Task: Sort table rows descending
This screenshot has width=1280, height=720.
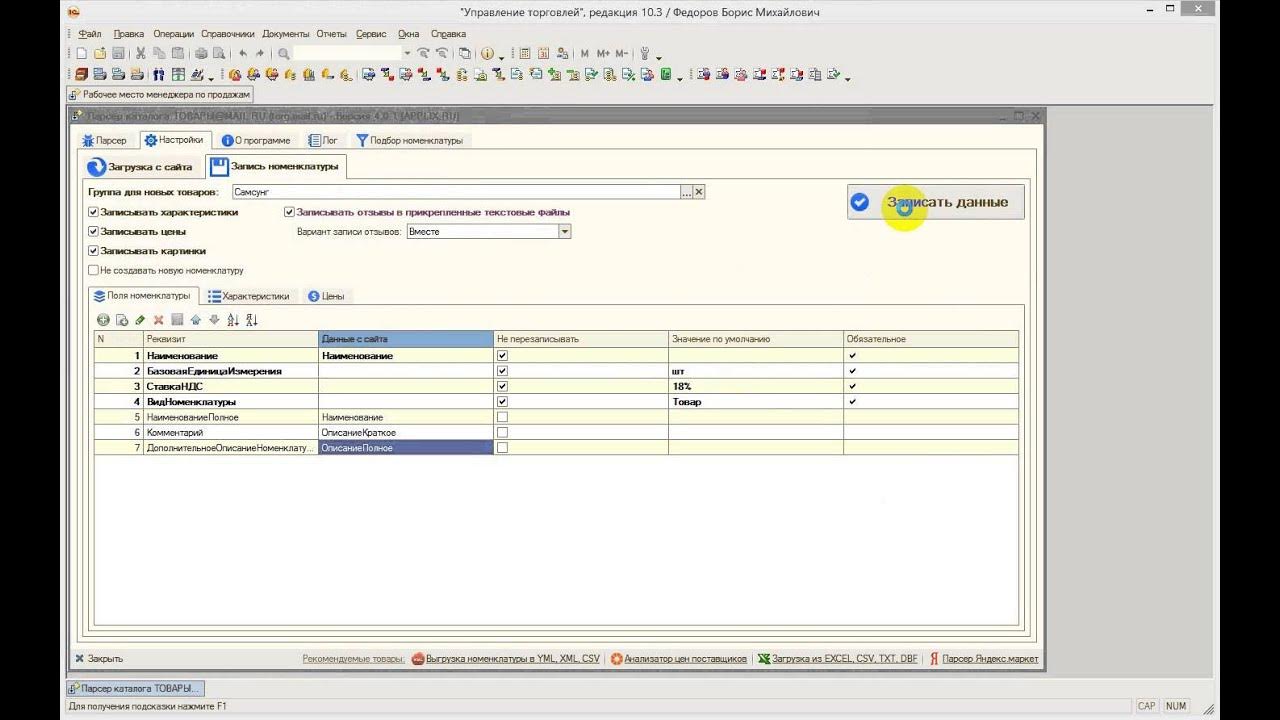Action: [x=251, y=320]
